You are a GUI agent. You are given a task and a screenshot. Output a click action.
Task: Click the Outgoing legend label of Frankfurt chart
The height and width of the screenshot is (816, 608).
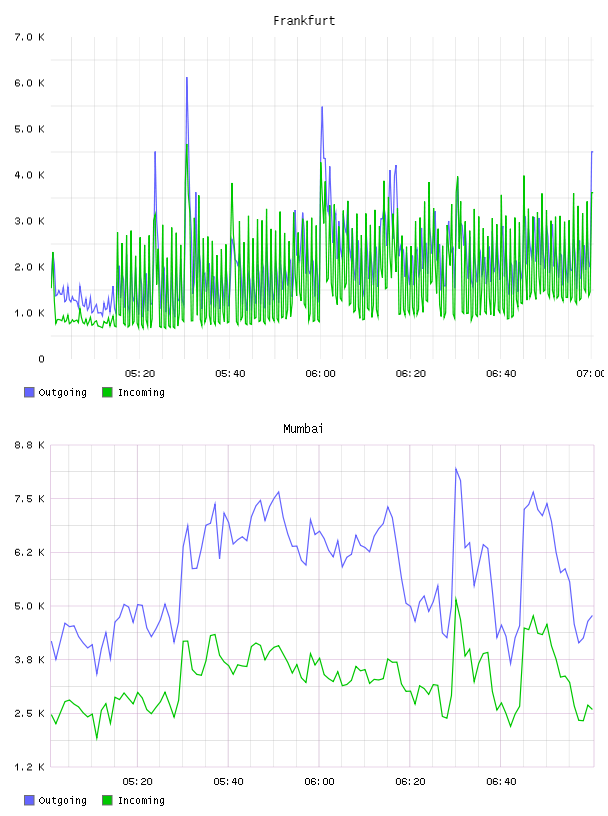(x=62, y=392)
